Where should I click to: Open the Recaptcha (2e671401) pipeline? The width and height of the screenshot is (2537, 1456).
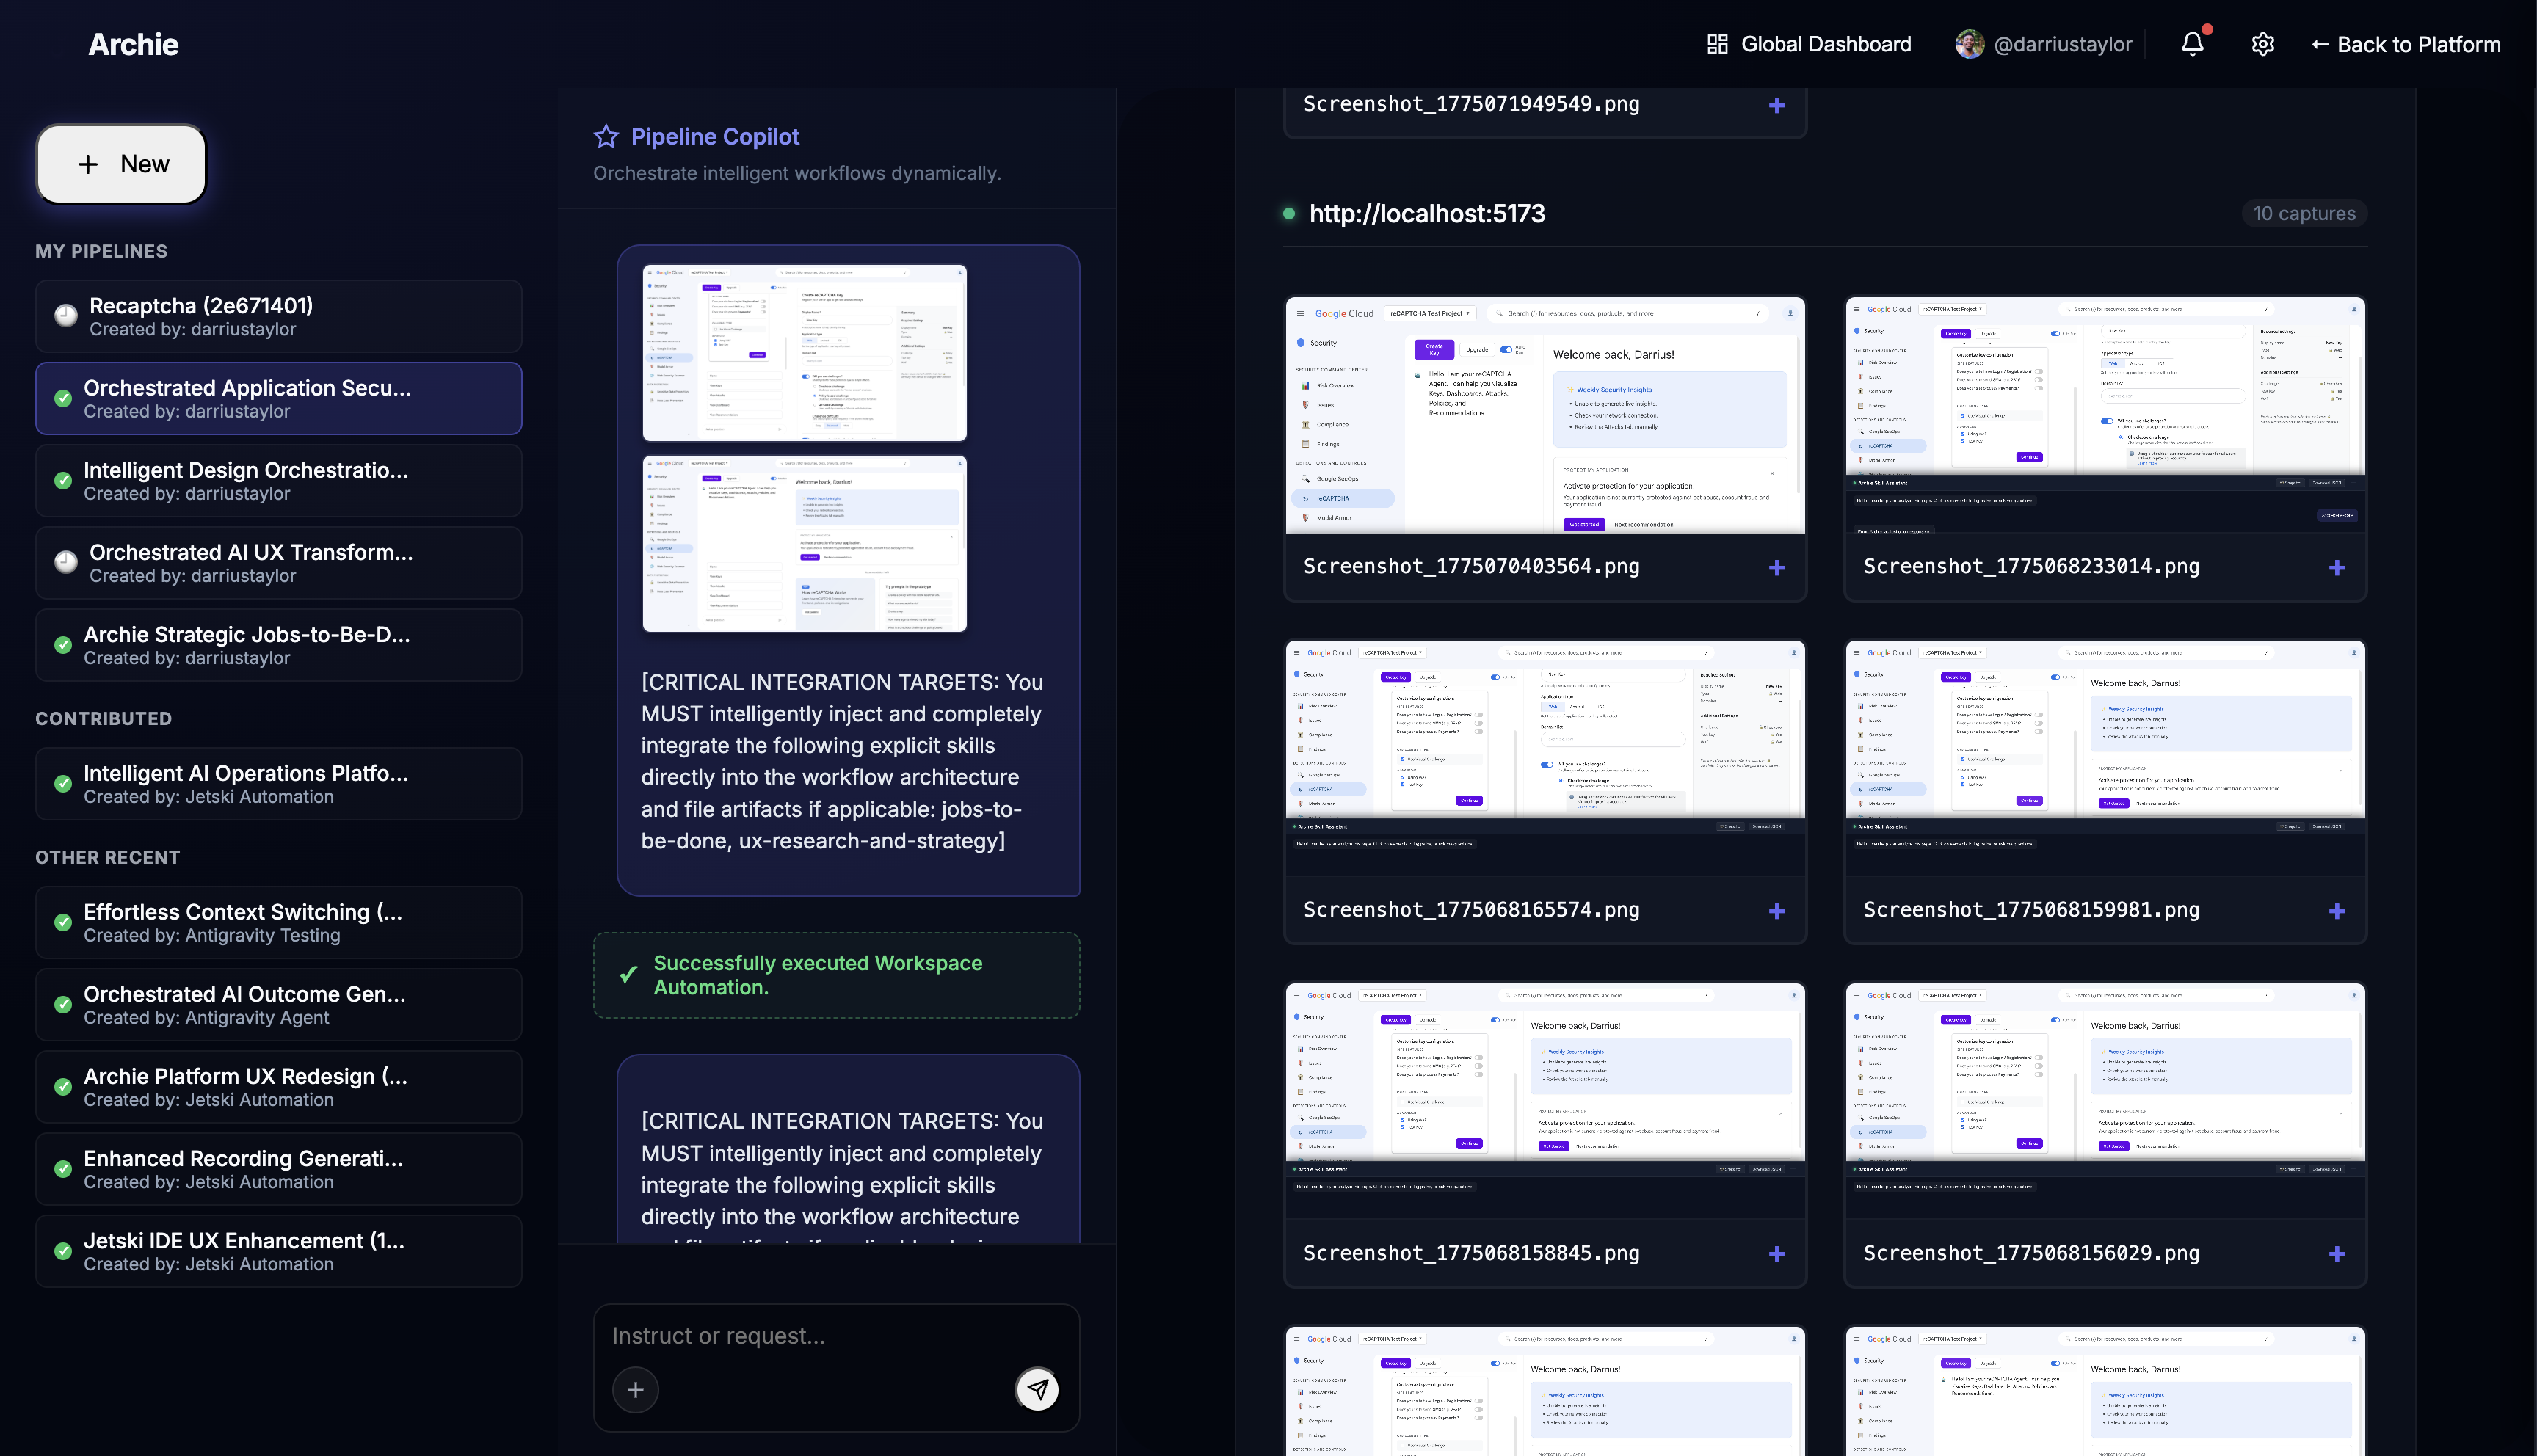(x=279, y=316)
